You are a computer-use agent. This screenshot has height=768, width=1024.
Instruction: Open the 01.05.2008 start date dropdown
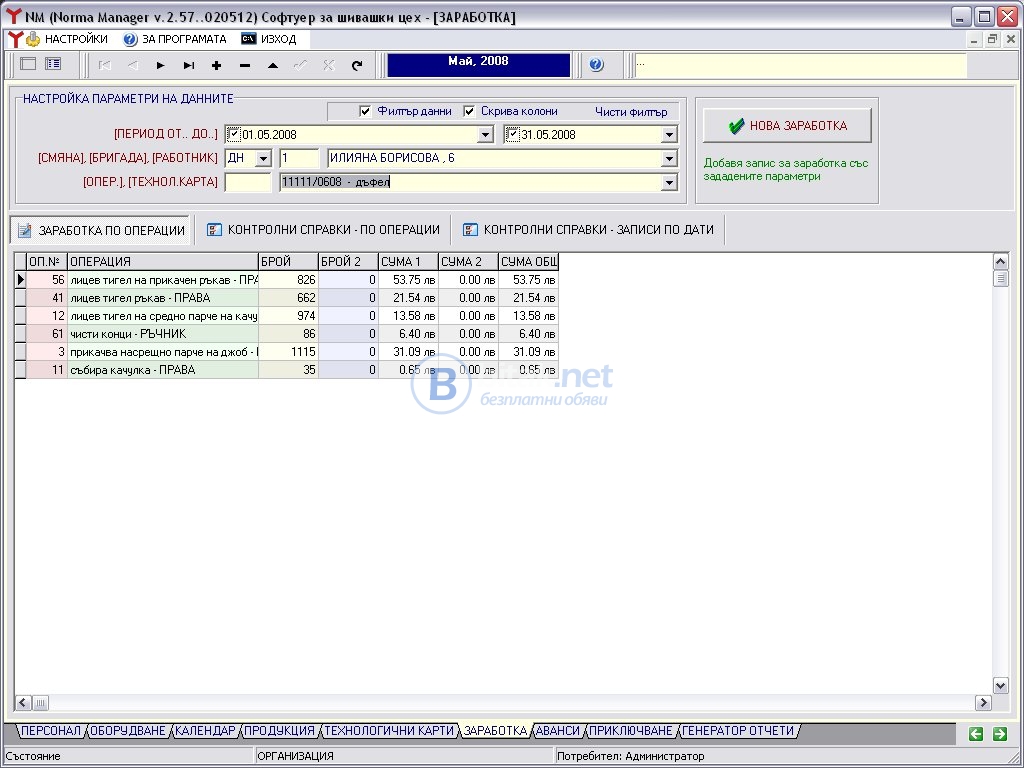point(485,135)
